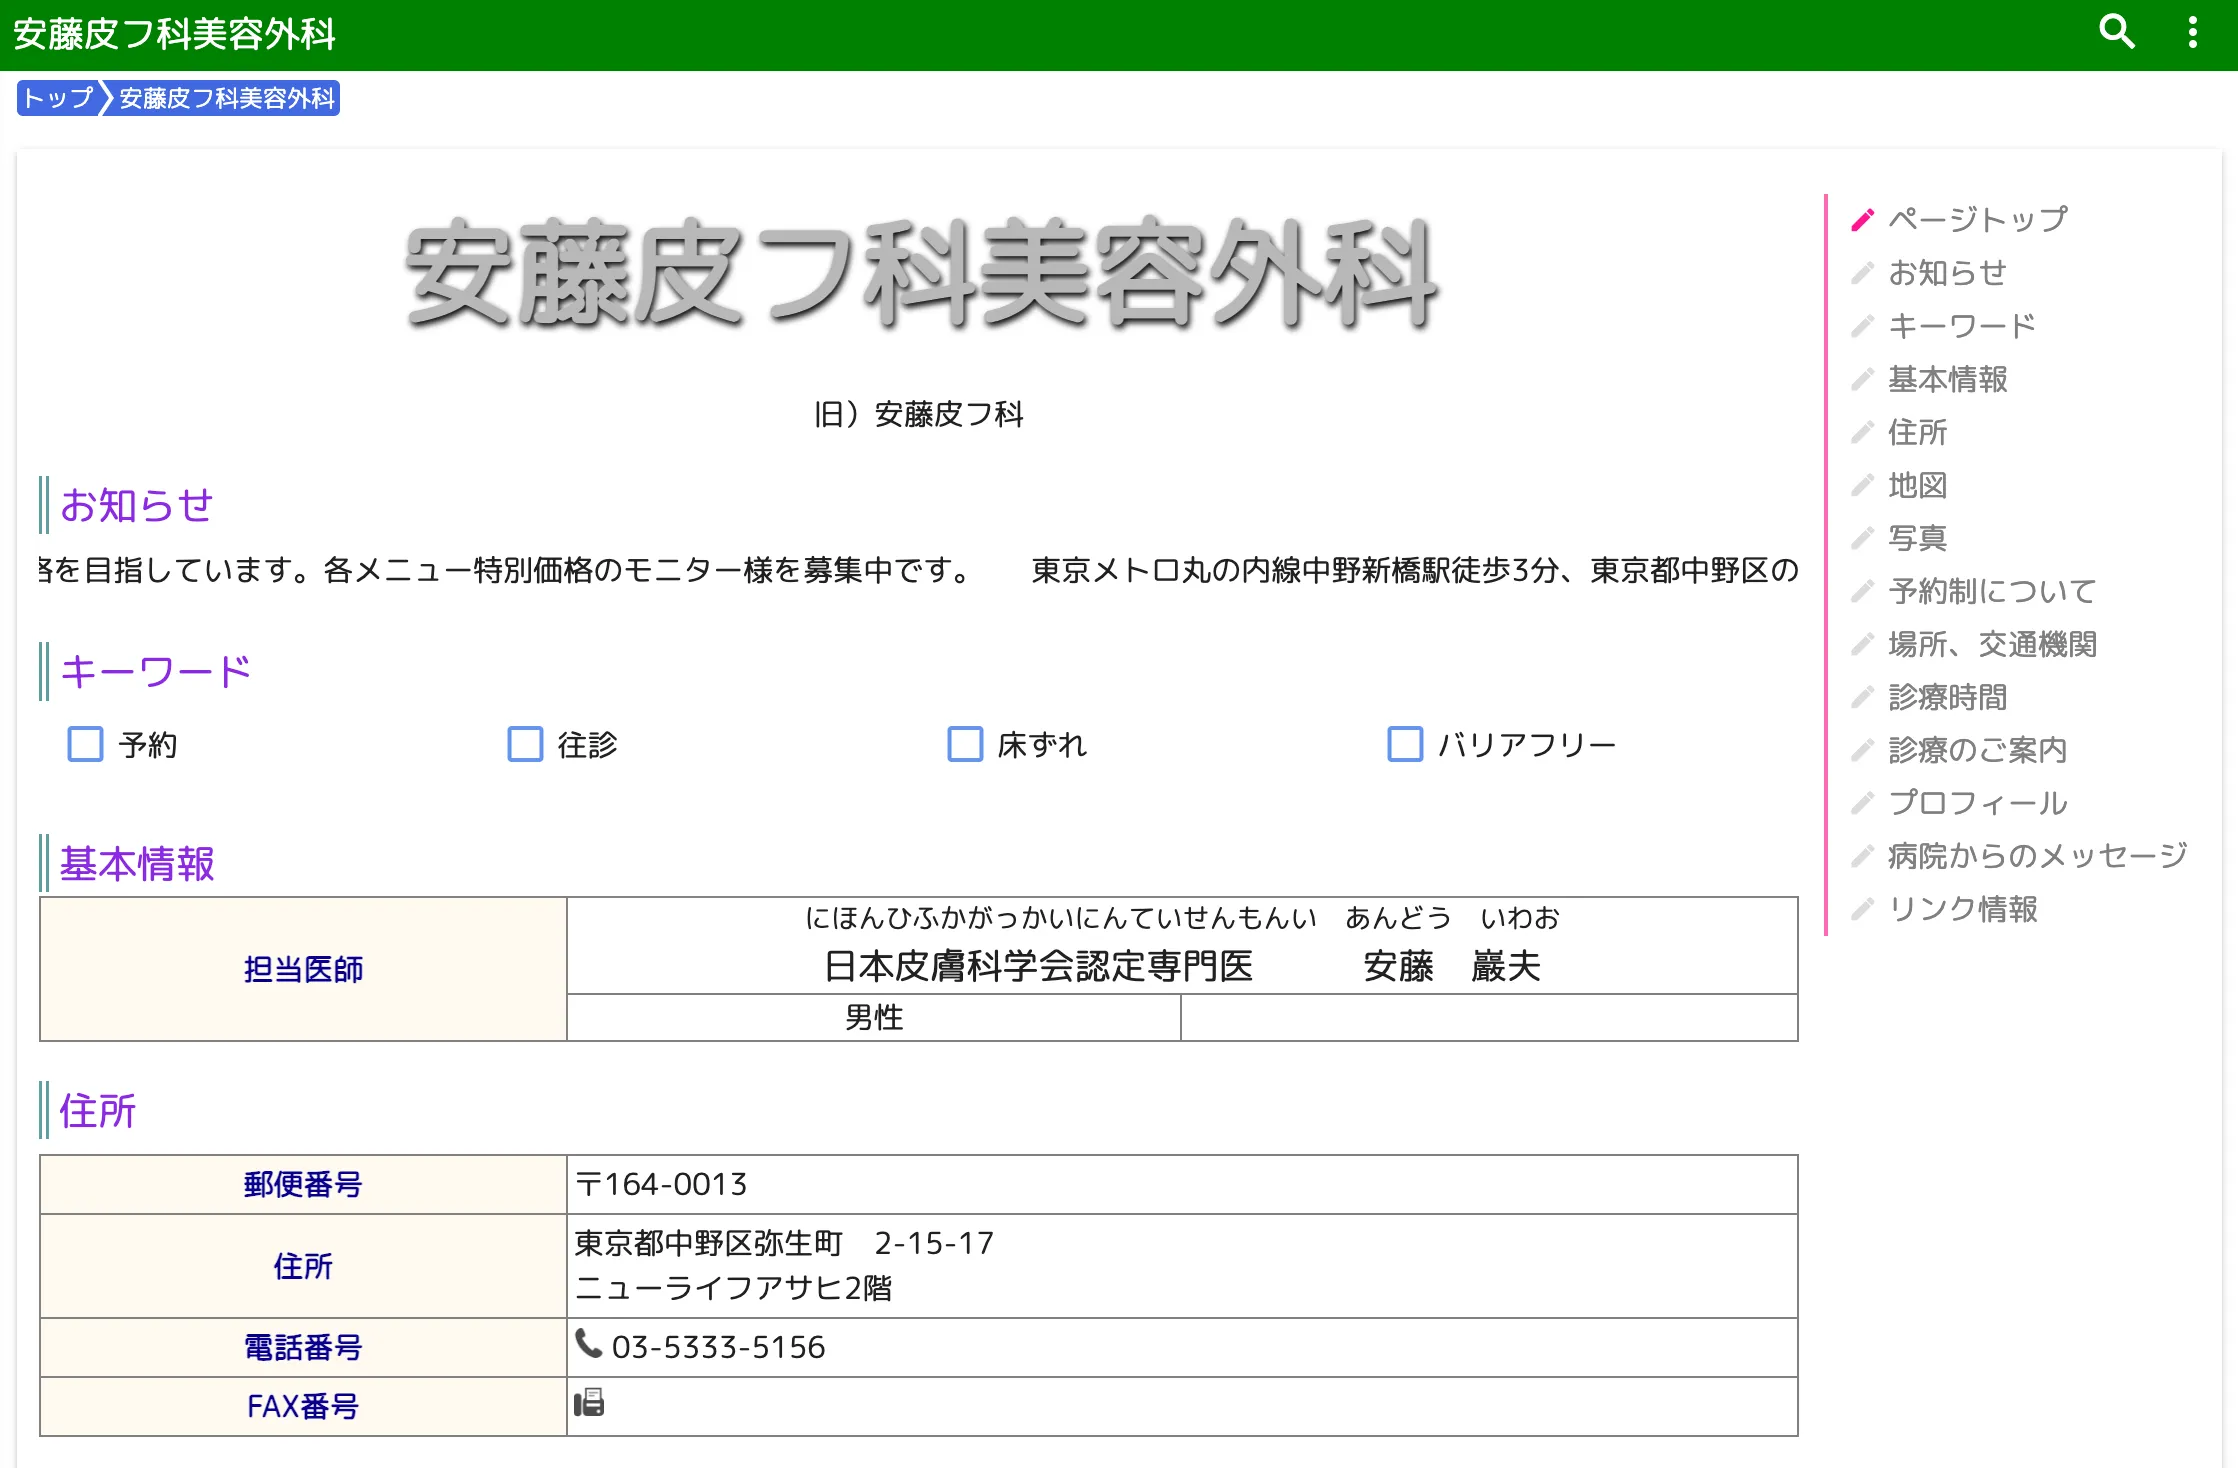The height and width of the screenshot is (1468, 2238).
Task: Enable the バリアフリー checkbox
Action: pos(1405,744)
